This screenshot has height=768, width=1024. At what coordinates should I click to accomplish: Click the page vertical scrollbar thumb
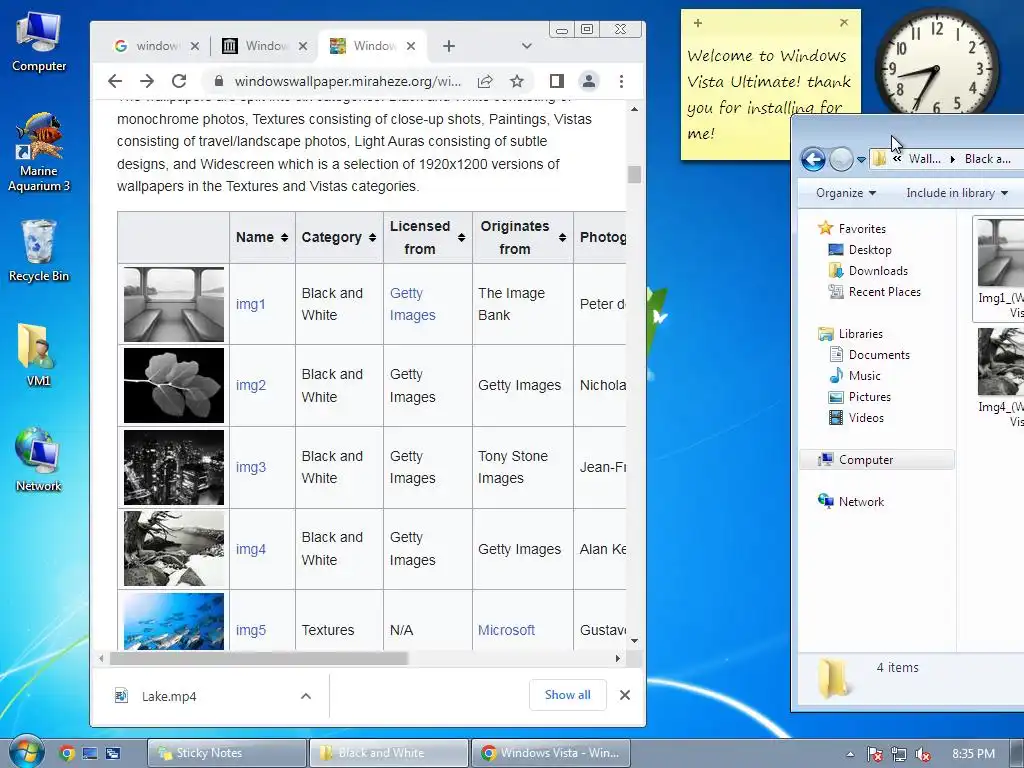click(x=634, y=174)
